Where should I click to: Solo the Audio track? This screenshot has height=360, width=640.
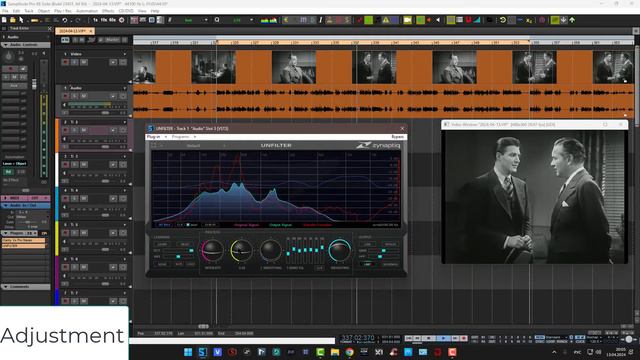pyautogui.click(x=75, y=96)
